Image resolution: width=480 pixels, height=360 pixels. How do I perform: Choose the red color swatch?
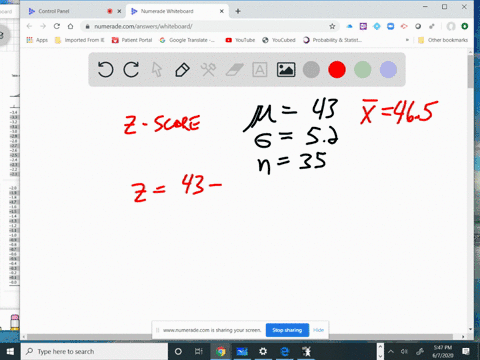(337, 70)
